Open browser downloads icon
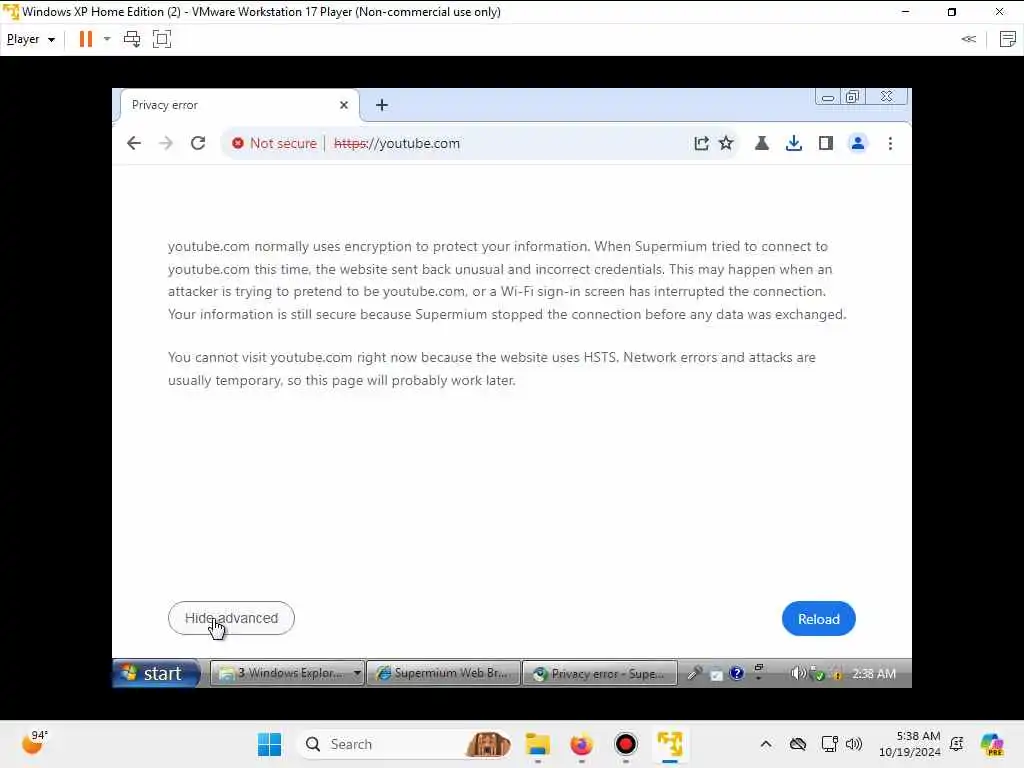The width and height of the screenshot is (1024, 768). click(793, 143)
